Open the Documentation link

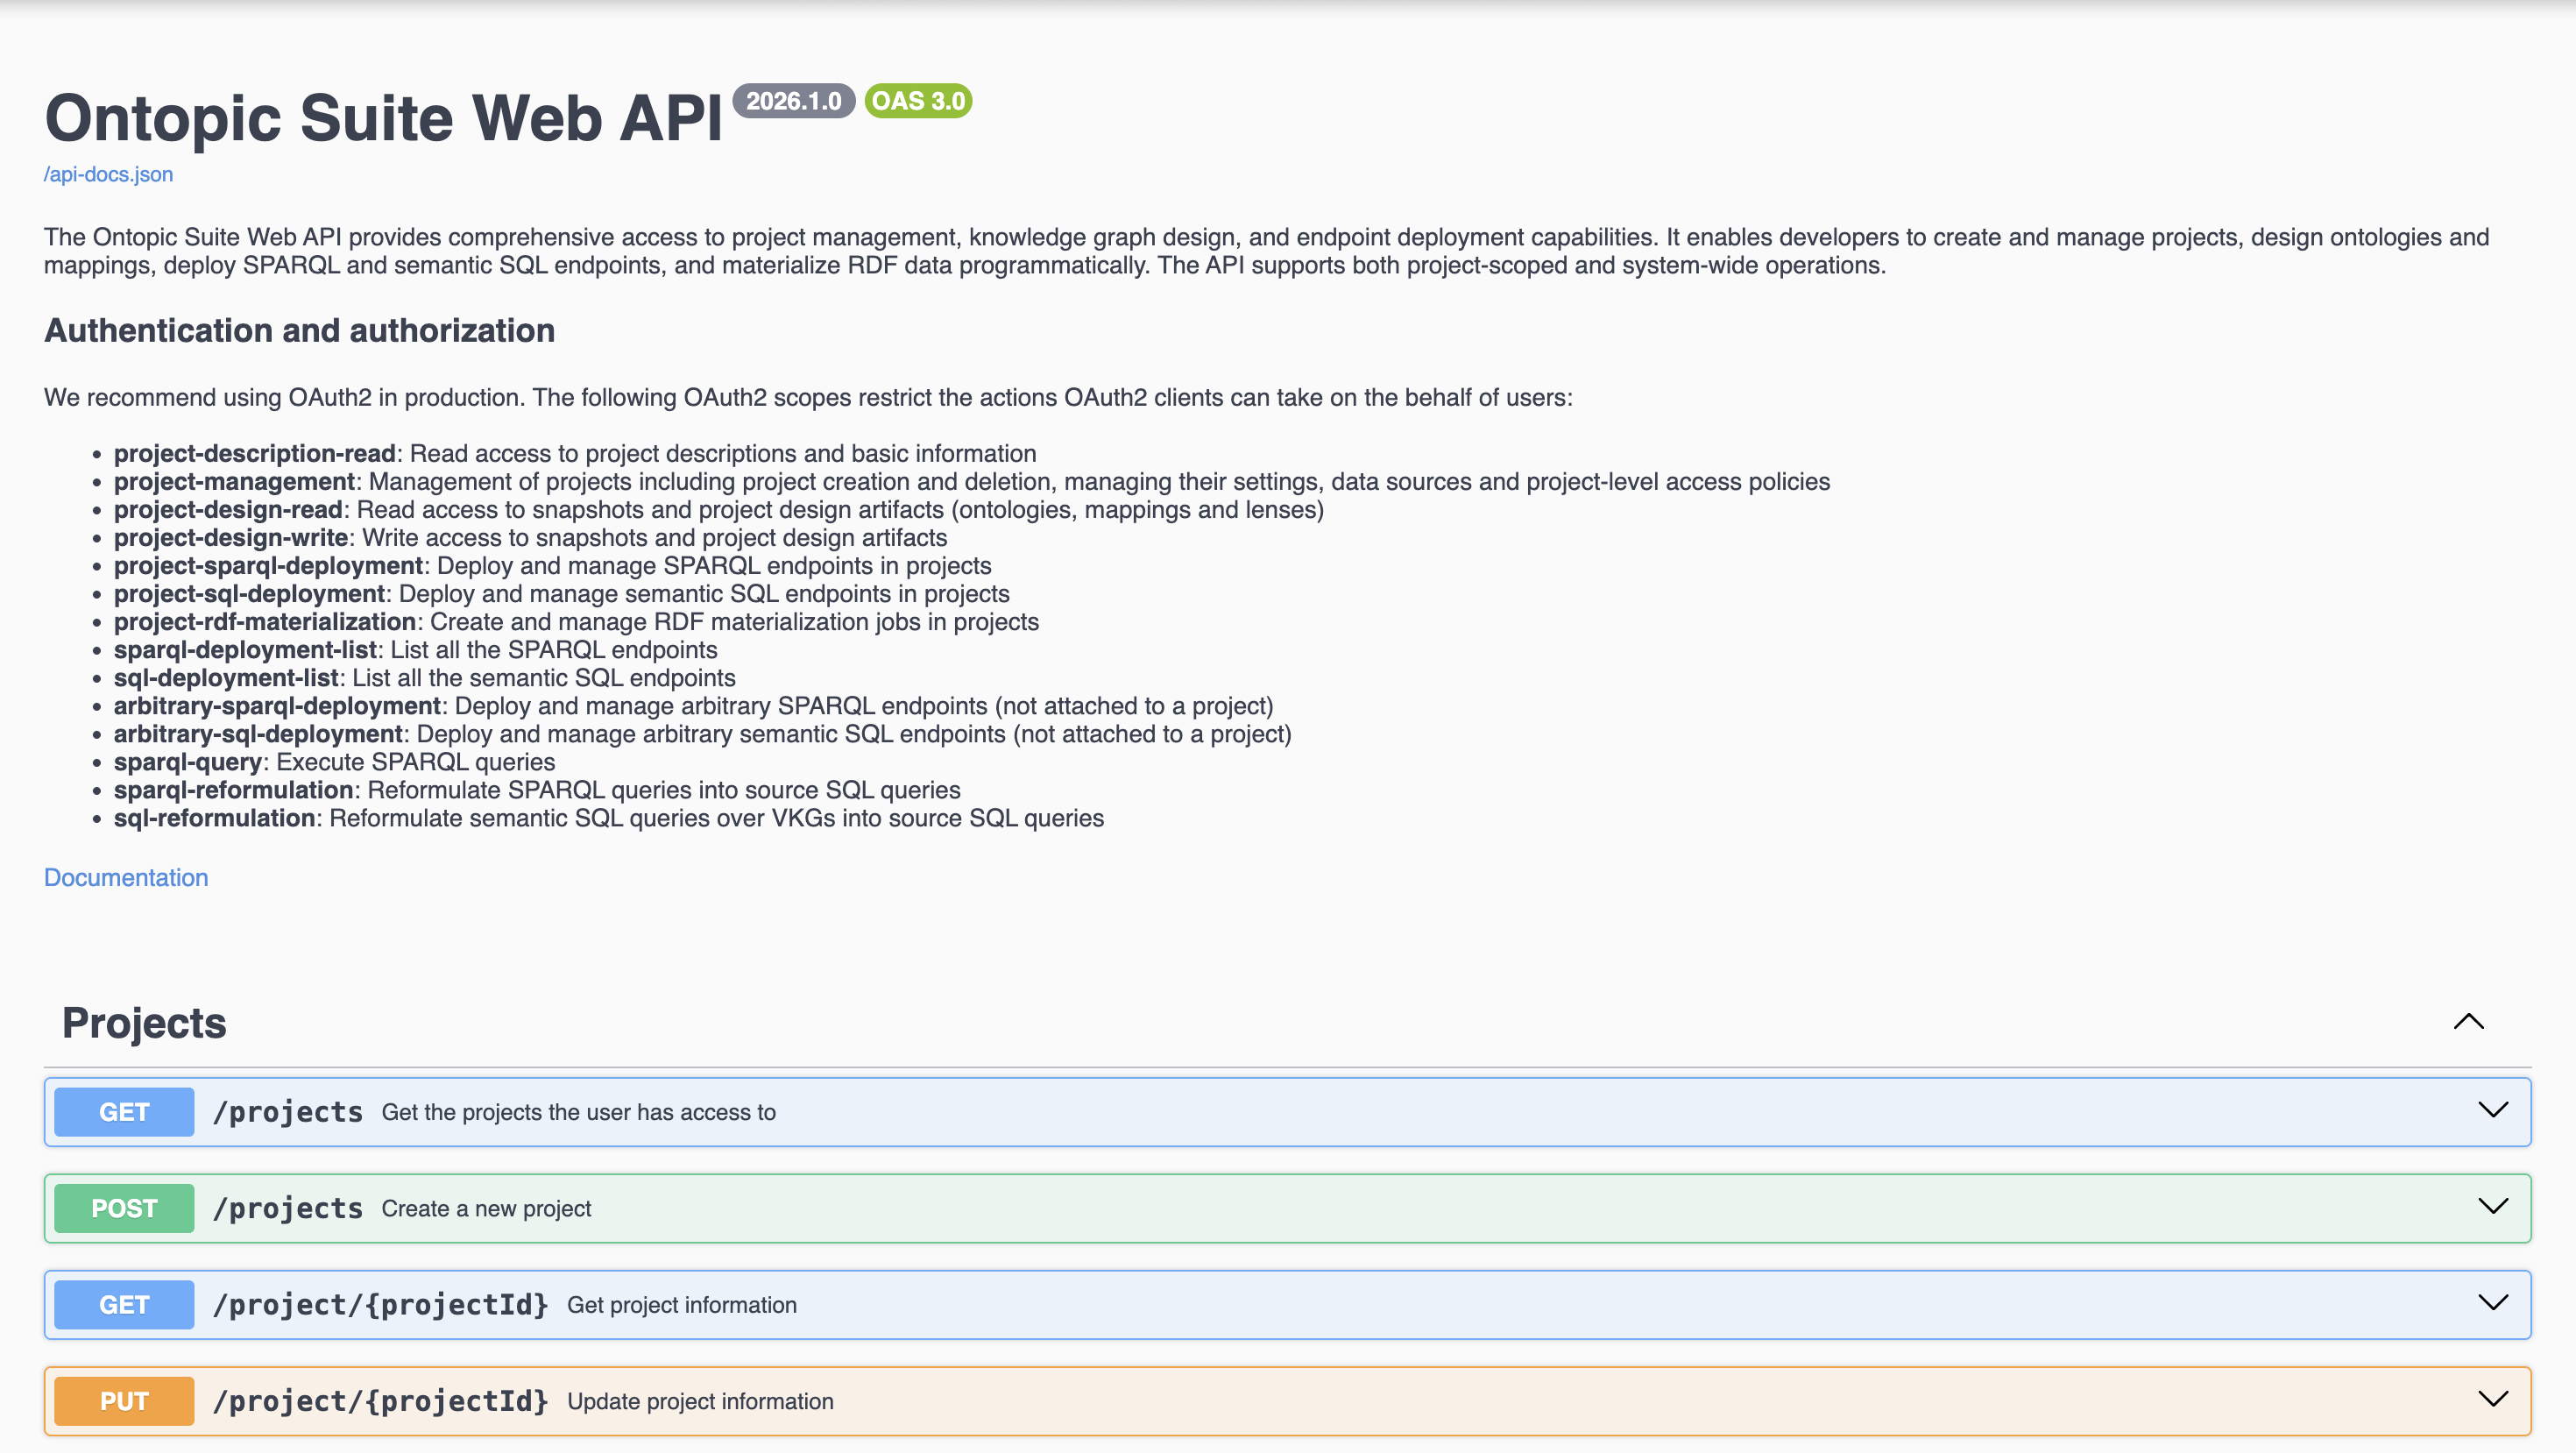coord(126,877)
